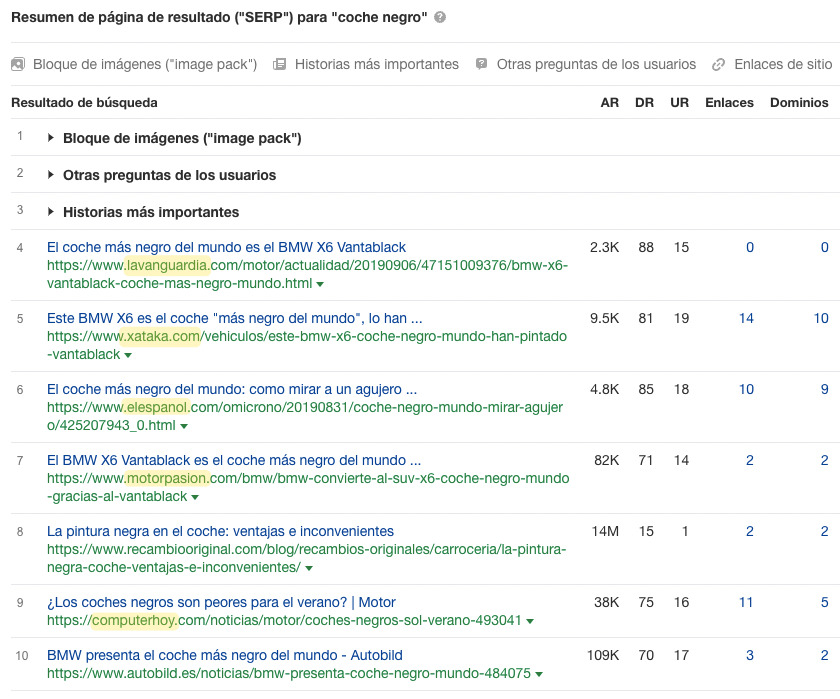Viewport: 840px width, 699px height.
Task: Click the 'UR' column header
Action: (x=680, y=102)
